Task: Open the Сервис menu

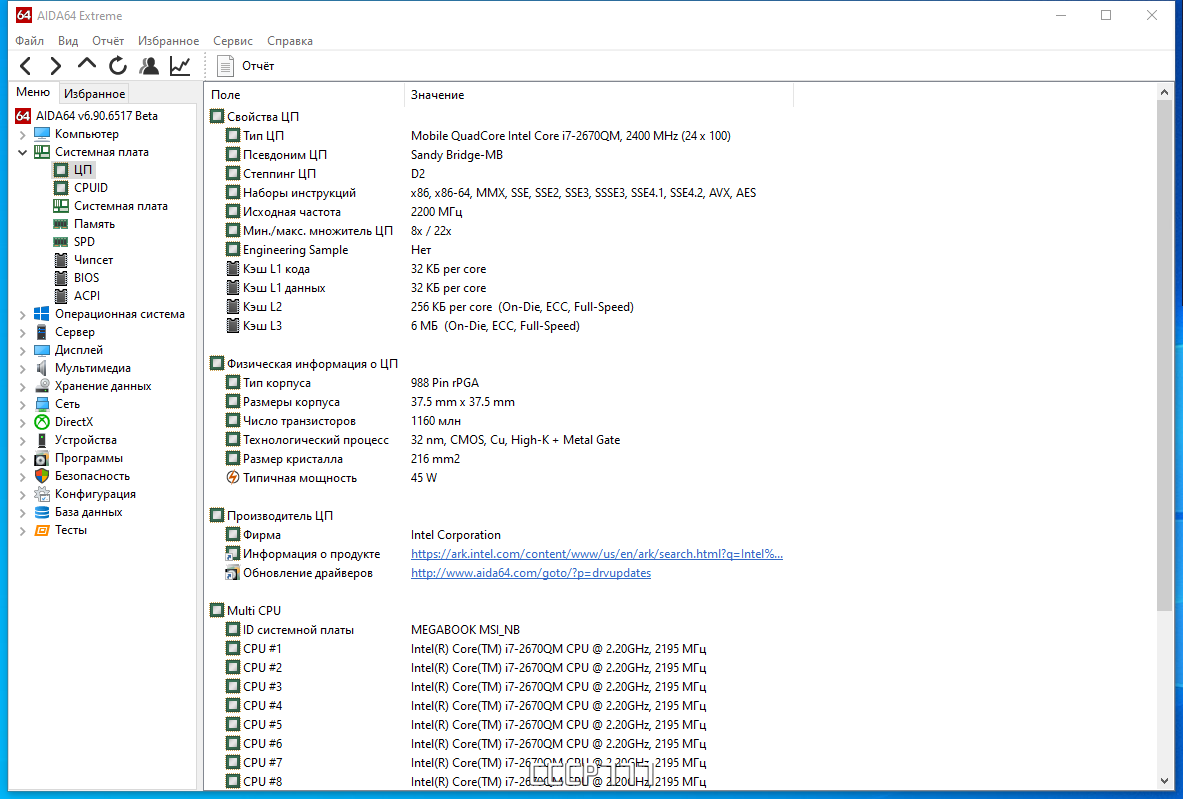Action: point(232,41)
